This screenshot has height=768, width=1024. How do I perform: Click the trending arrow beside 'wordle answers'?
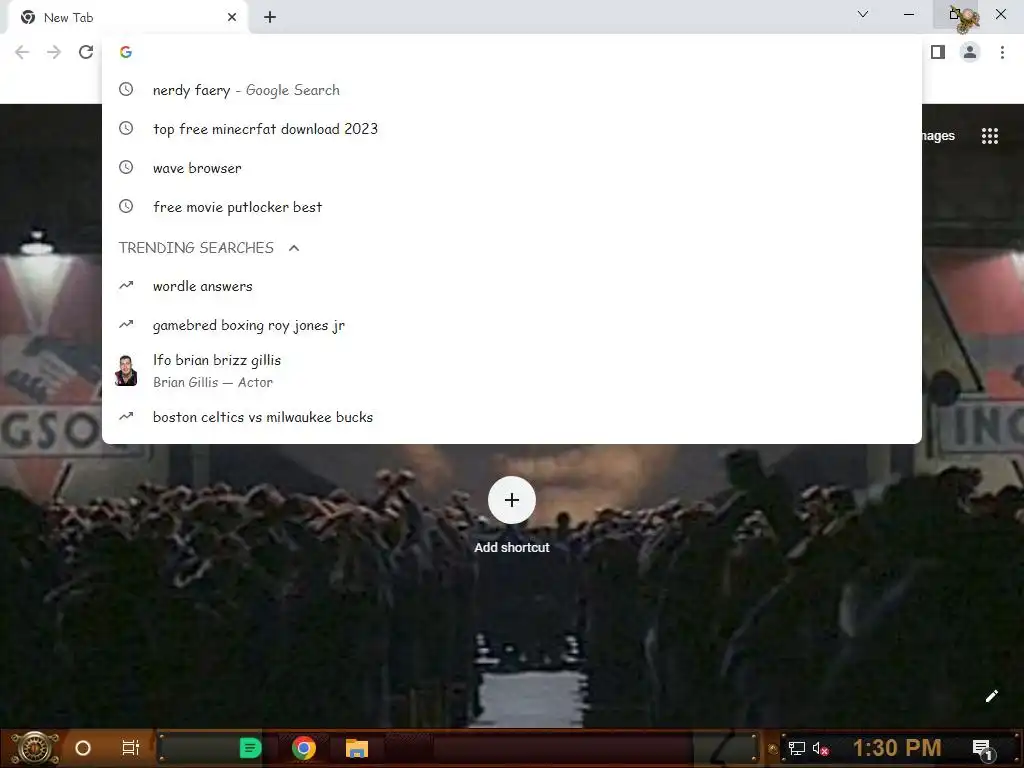coord(126,285)
